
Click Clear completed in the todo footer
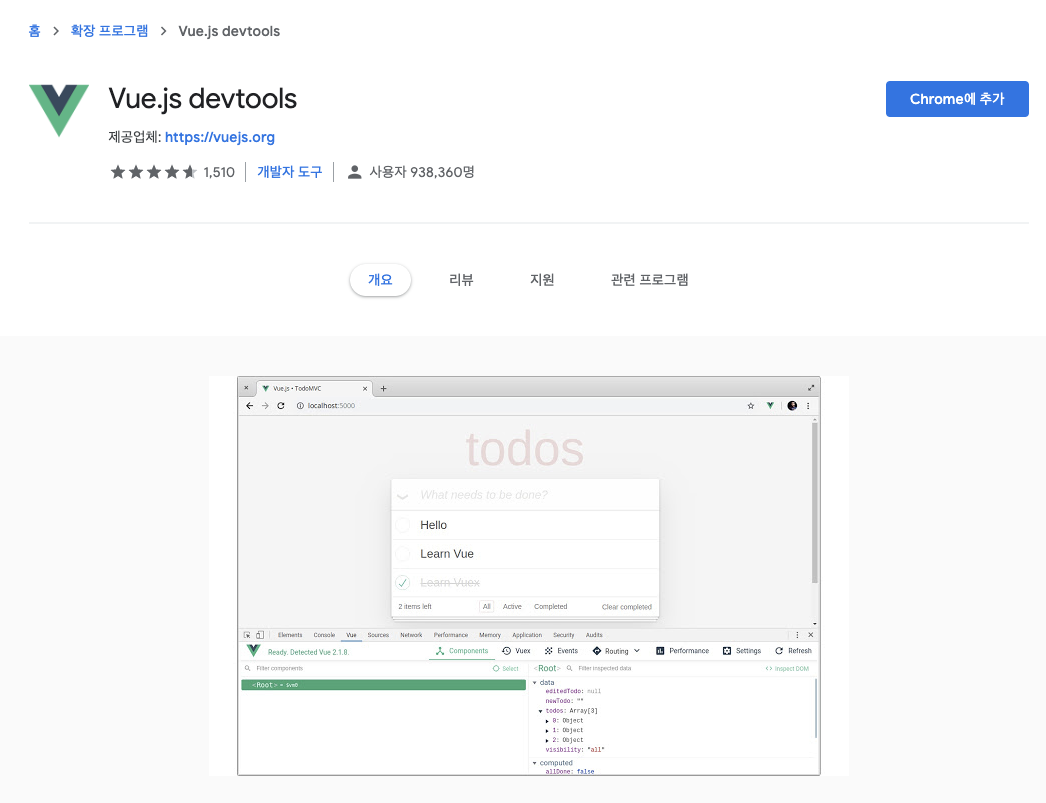626,607
